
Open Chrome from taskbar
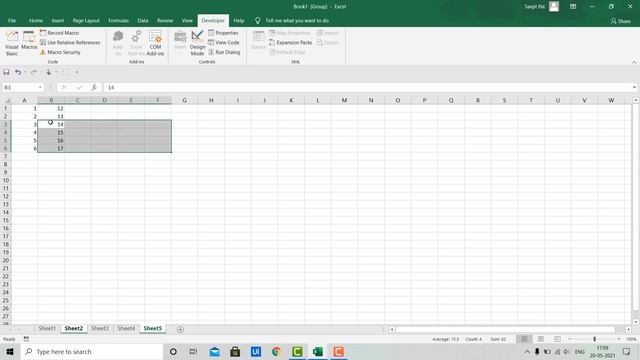tap(276, 351)
